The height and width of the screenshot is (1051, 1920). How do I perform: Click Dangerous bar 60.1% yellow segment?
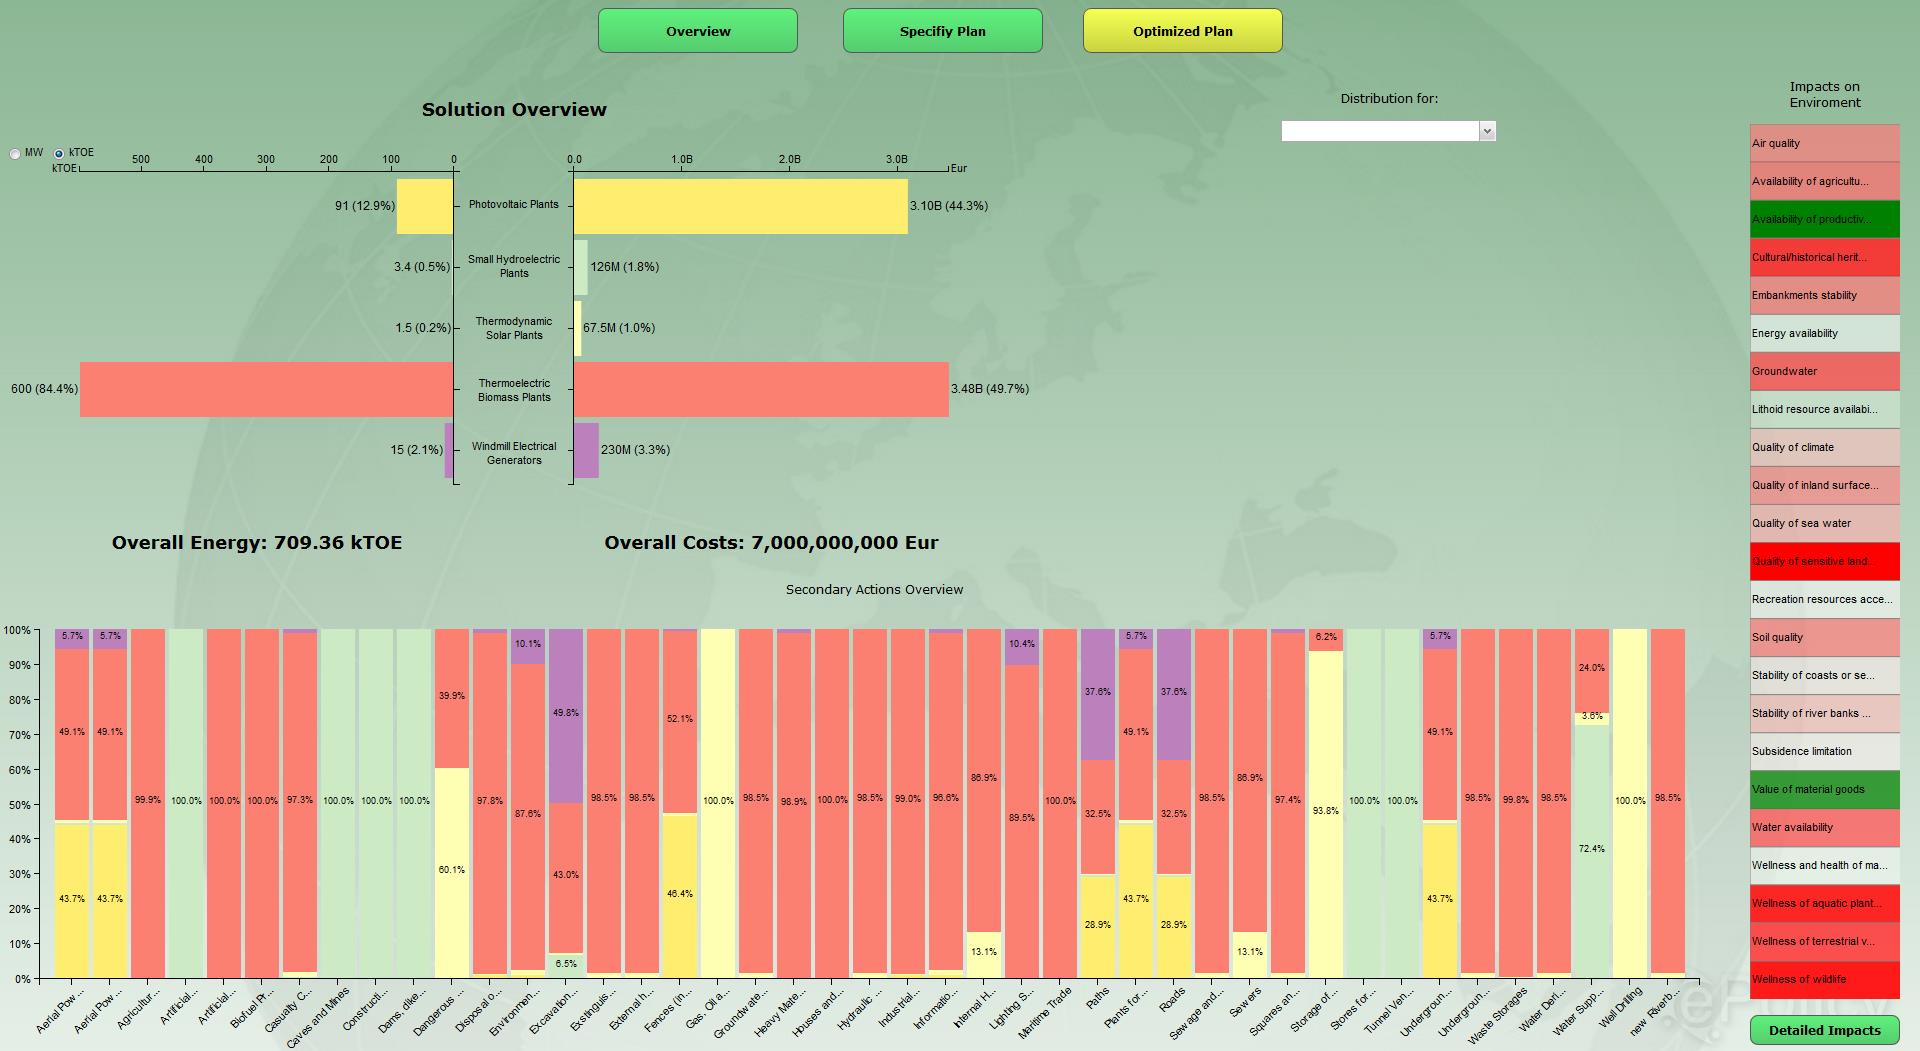(x=452, y=873)
